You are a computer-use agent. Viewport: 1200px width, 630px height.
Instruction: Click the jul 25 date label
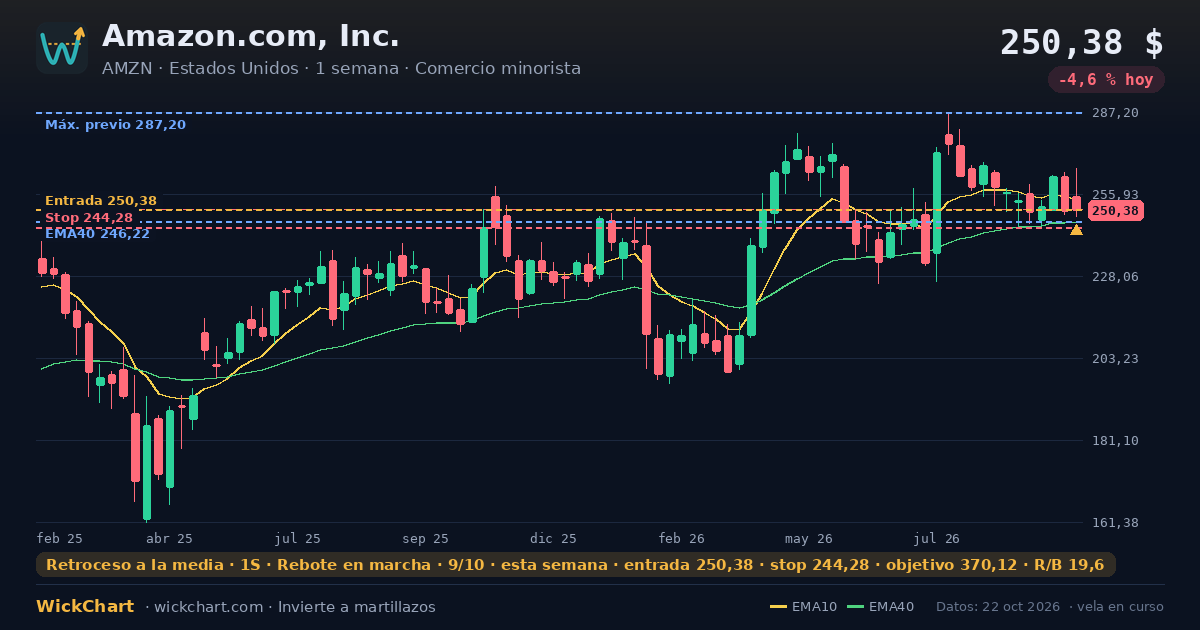(298, 538)
